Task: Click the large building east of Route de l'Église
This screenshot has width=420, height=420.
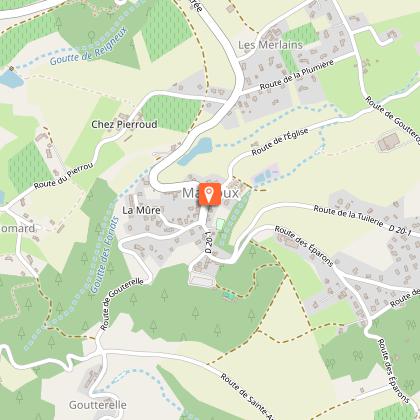Action: click(389, 142)
